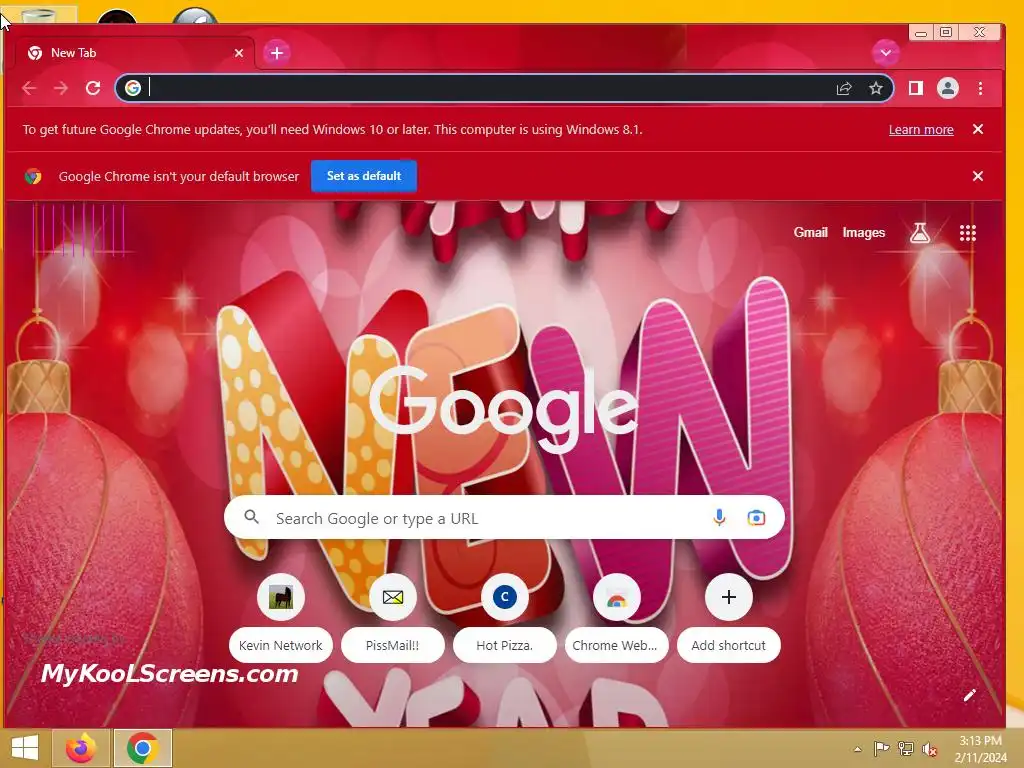Open the Chrome Web Store shortcut
Image resolution: width=1024 pixels, height=768 pixels.
coord(616,617)
